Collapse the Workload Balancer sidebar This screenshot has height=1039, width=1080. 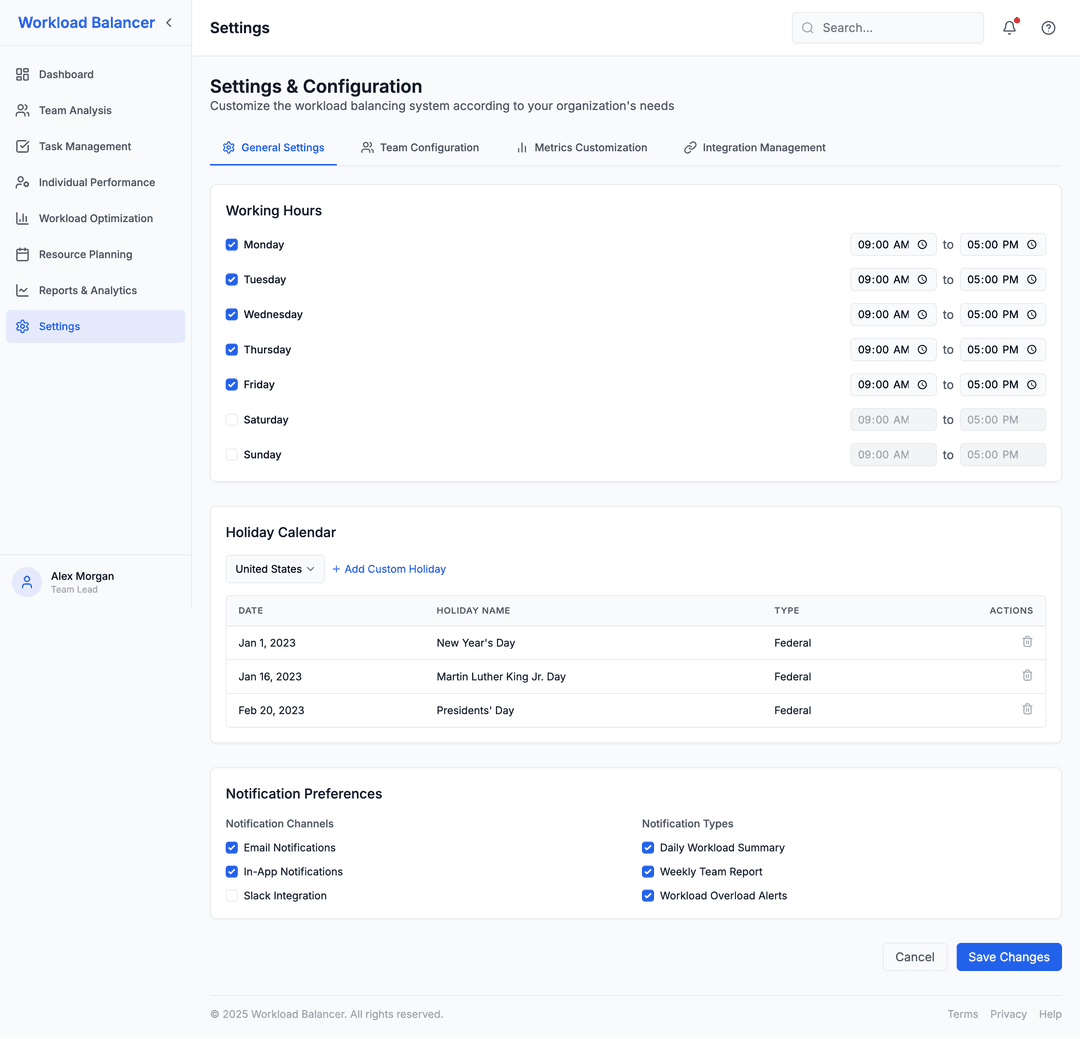click(x=168, y=22)
